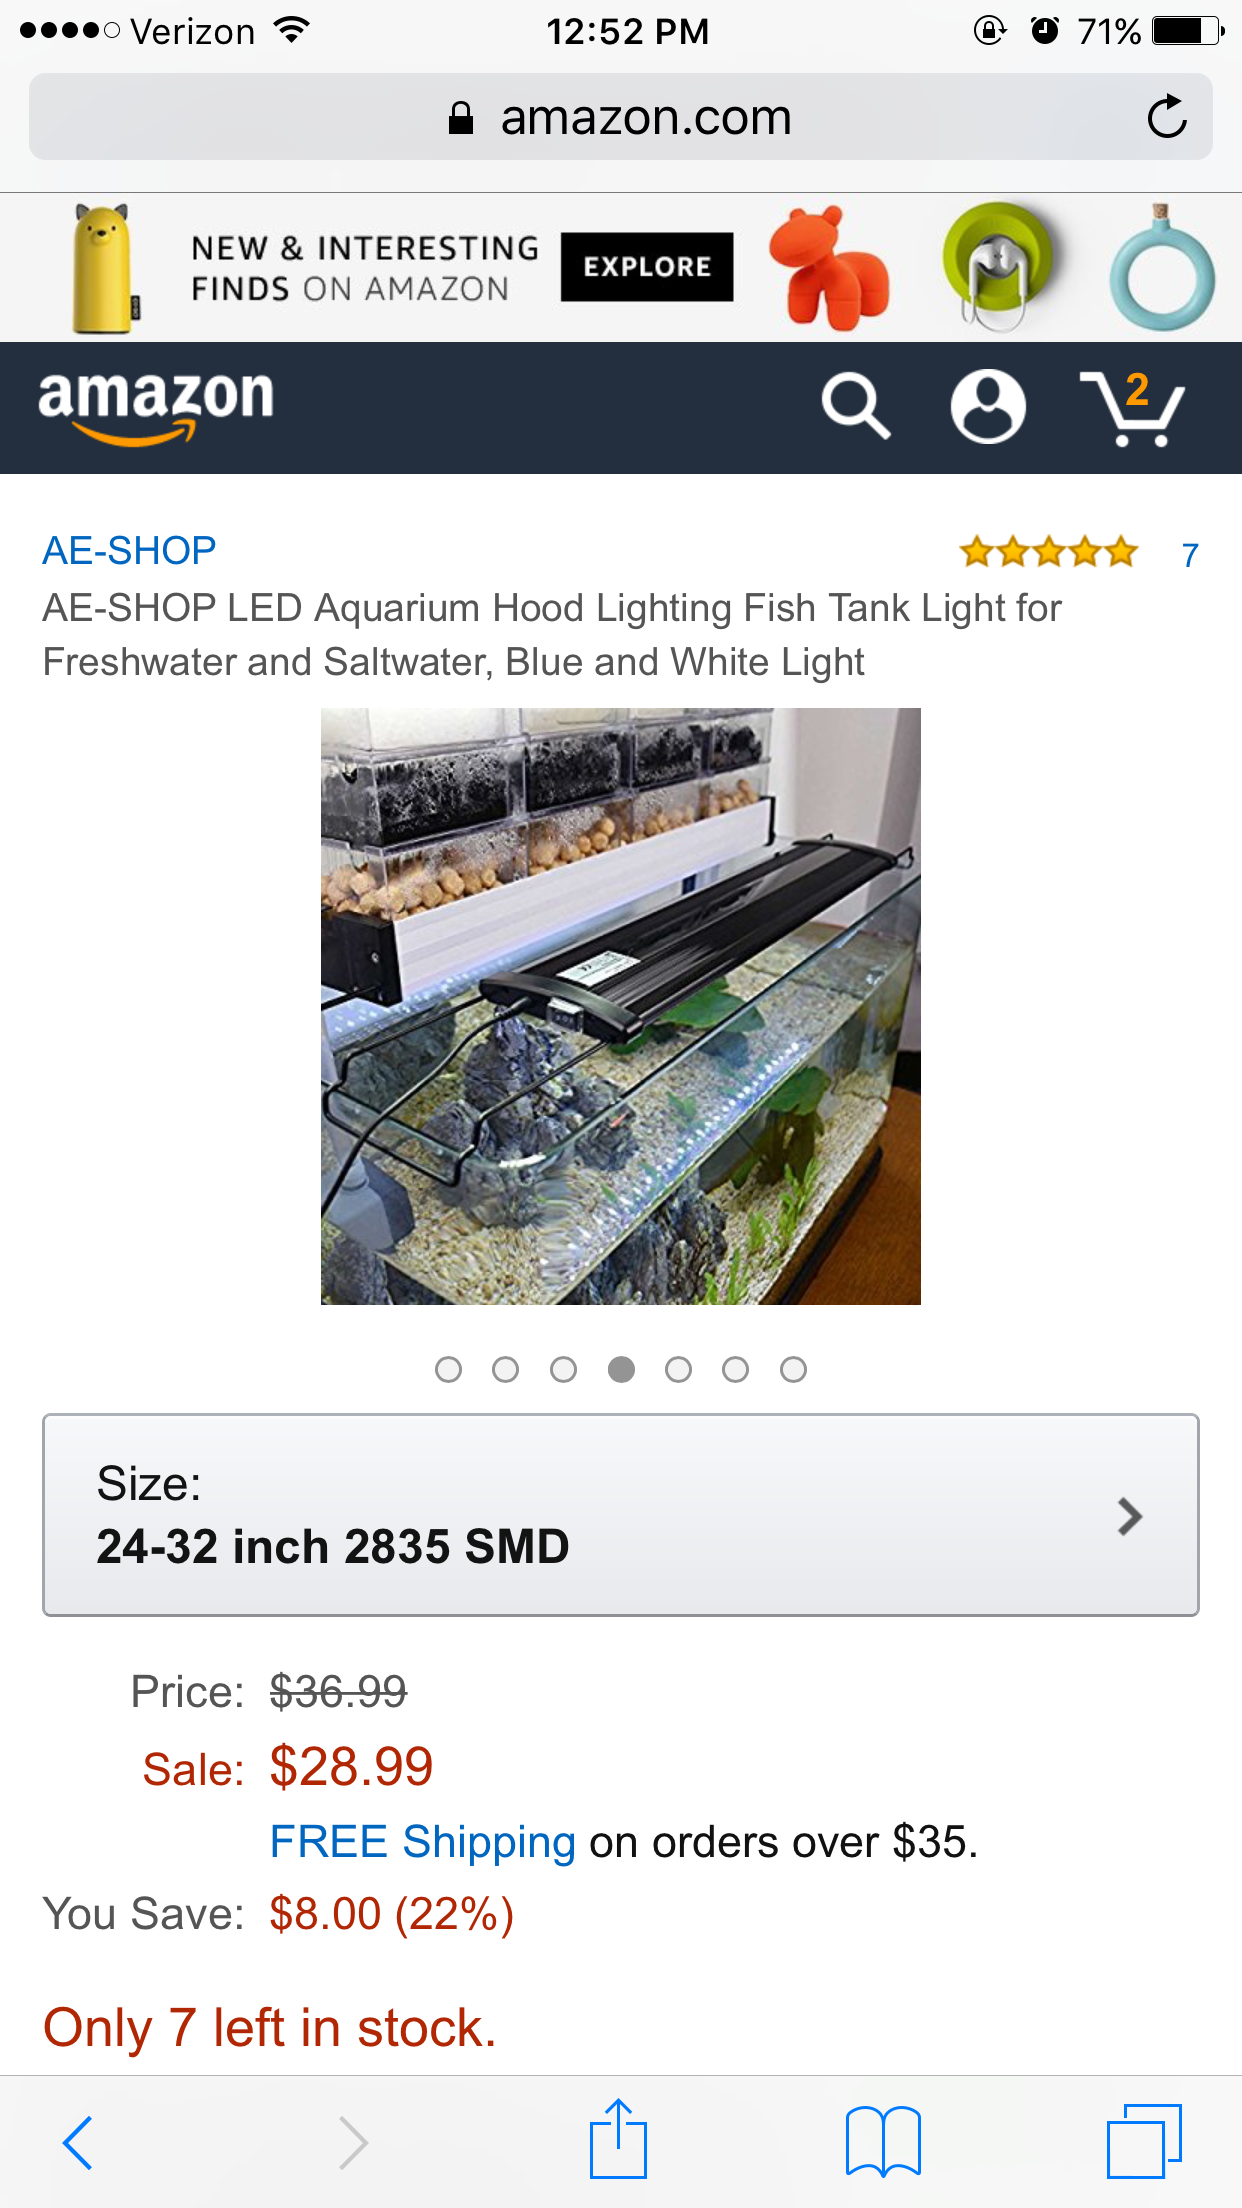Viewport: 1242px width, 2208px height.
Task: Open the five-star rating reviews
Action: click(x=1048, y=552)
